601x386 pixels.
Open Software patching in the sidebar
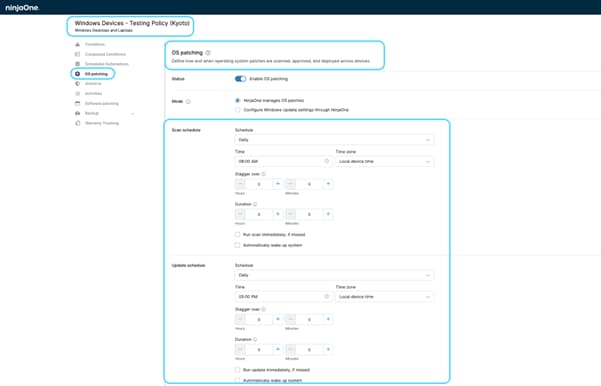[x=102, y=103]
